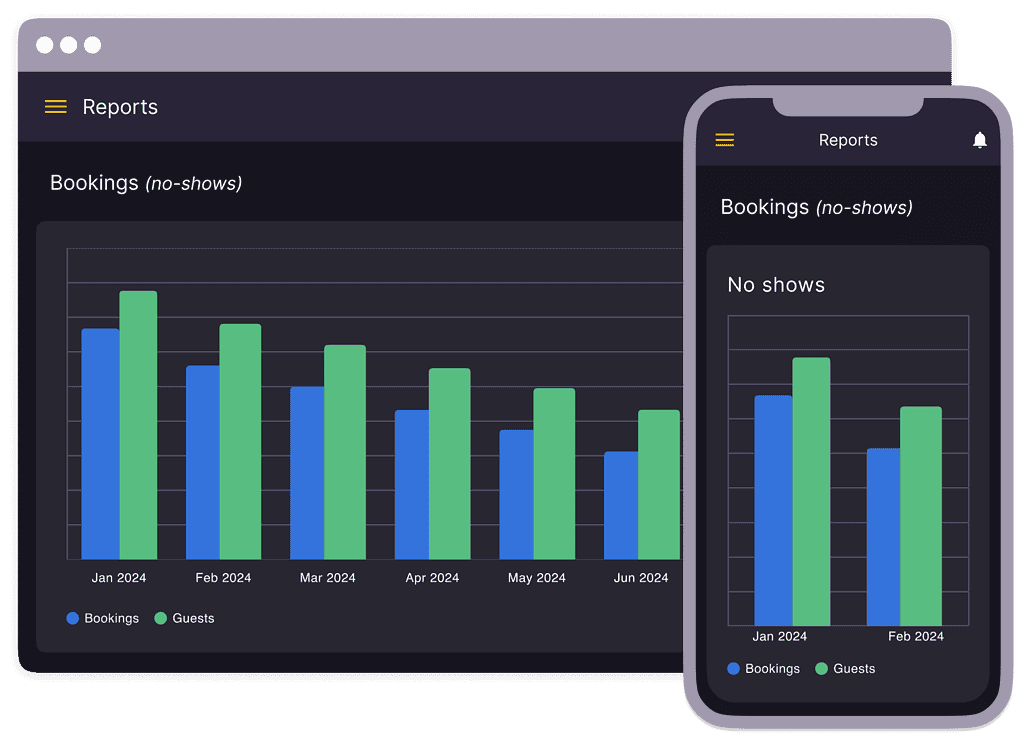Toggle the Bookings legend in the phone chart

[763, 668]
